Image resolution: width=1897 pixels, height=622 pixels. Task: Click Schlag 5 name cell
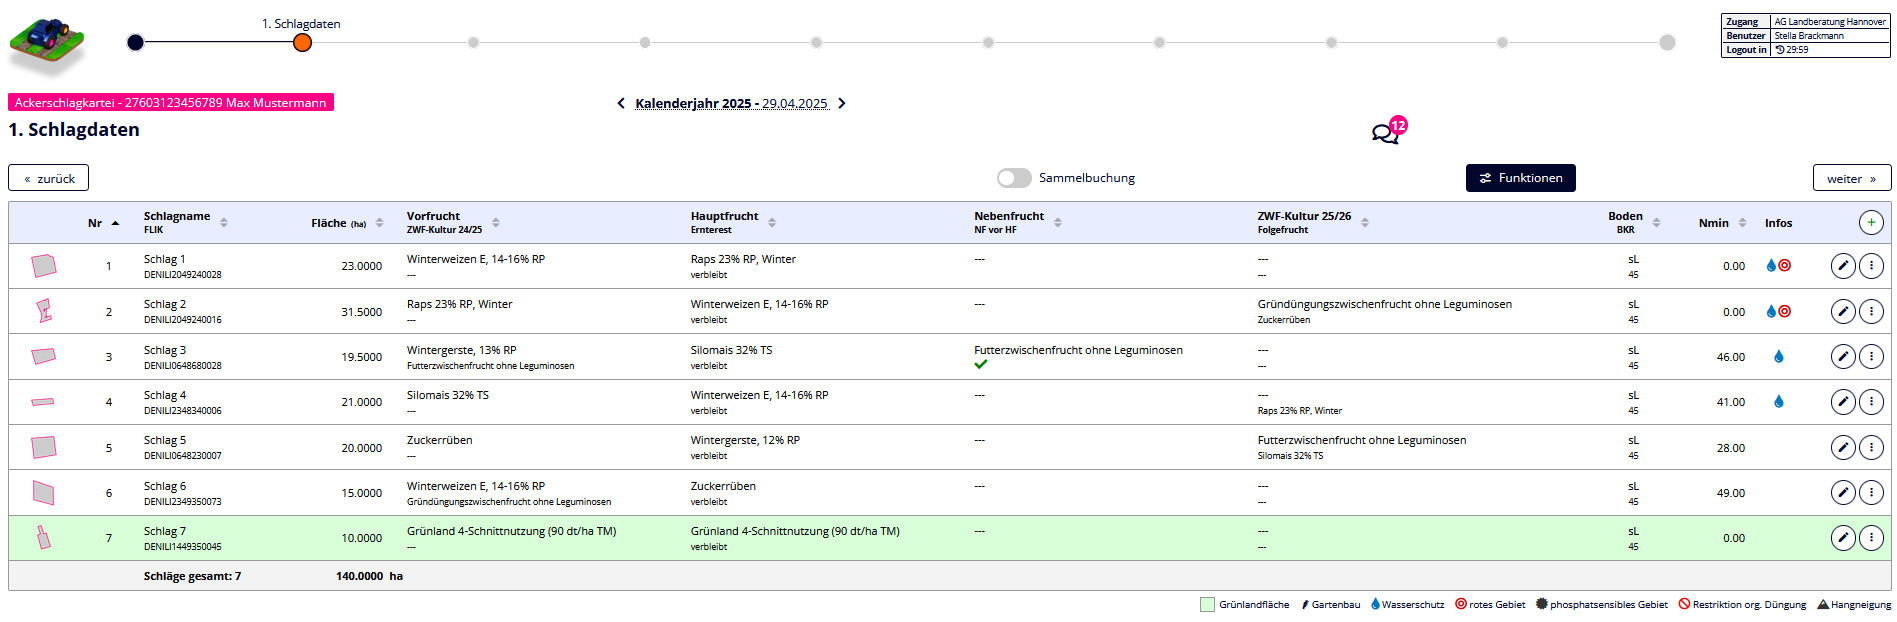(165, 440)
